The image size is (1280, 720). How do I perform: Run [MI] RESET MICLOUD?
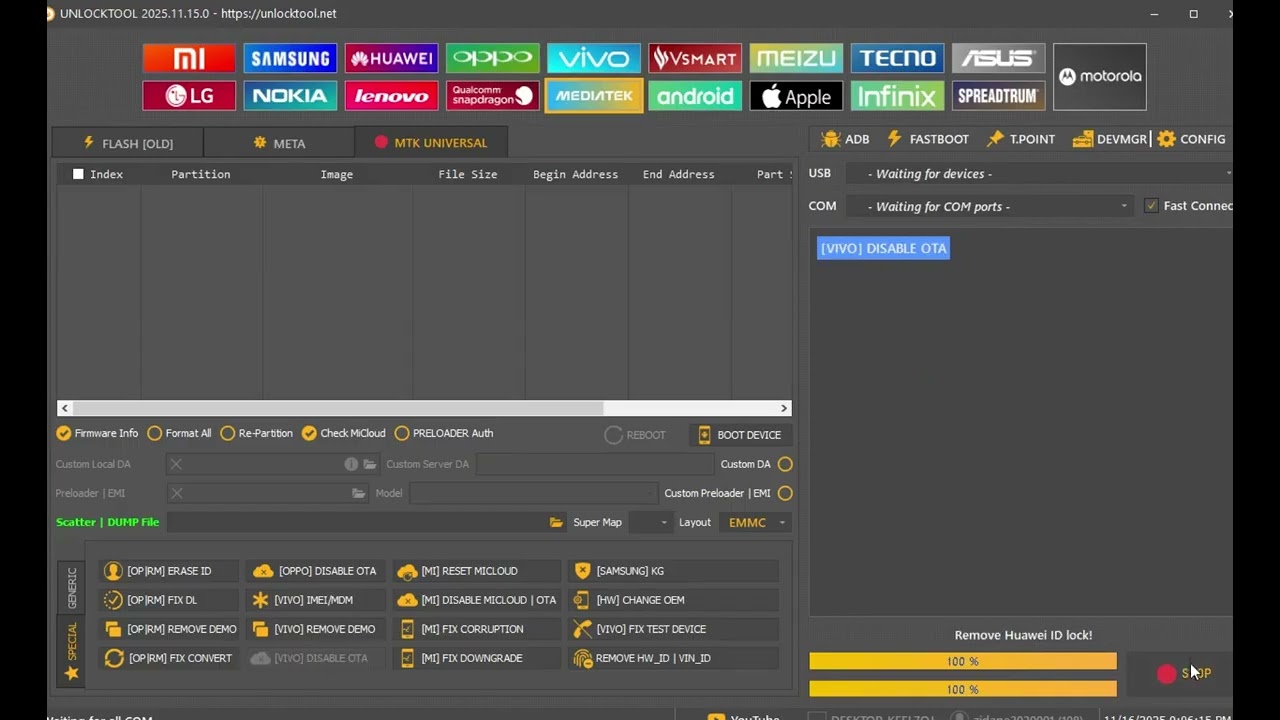[477, 571]
